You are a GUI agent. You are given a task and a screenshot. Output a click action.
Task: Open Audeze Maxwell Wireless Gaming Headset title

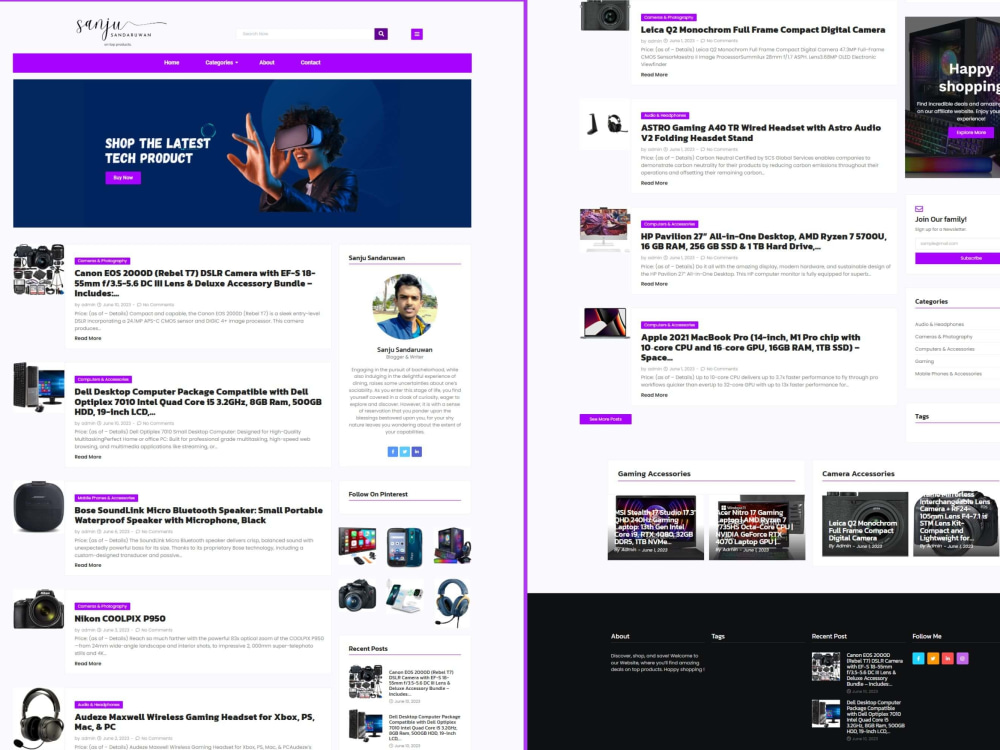(195, 722)
